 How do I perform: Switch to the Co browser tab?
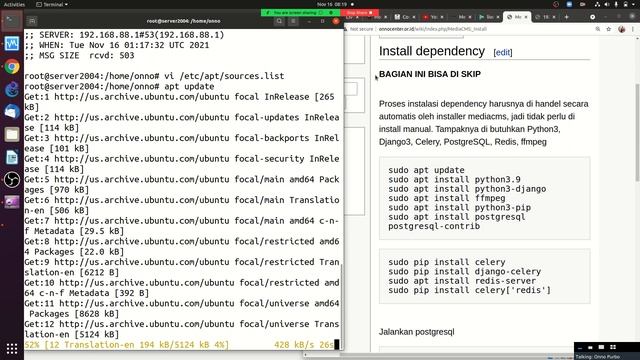[404, 17]
